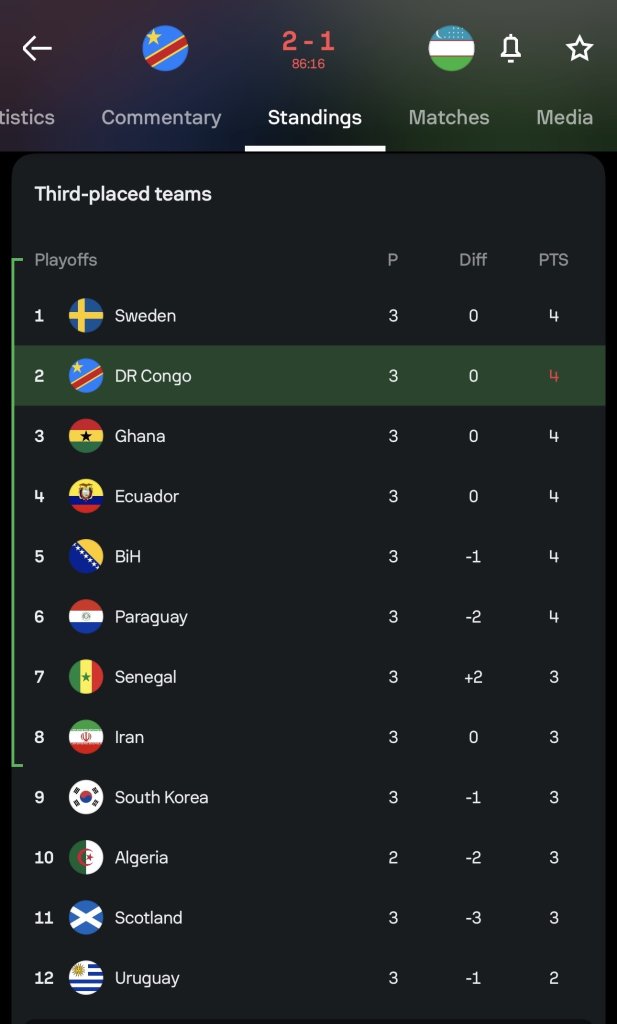Screen dimensions: 617x1024
Task: Open Uruguay team in twelfth place
Action: pos(309,978)
